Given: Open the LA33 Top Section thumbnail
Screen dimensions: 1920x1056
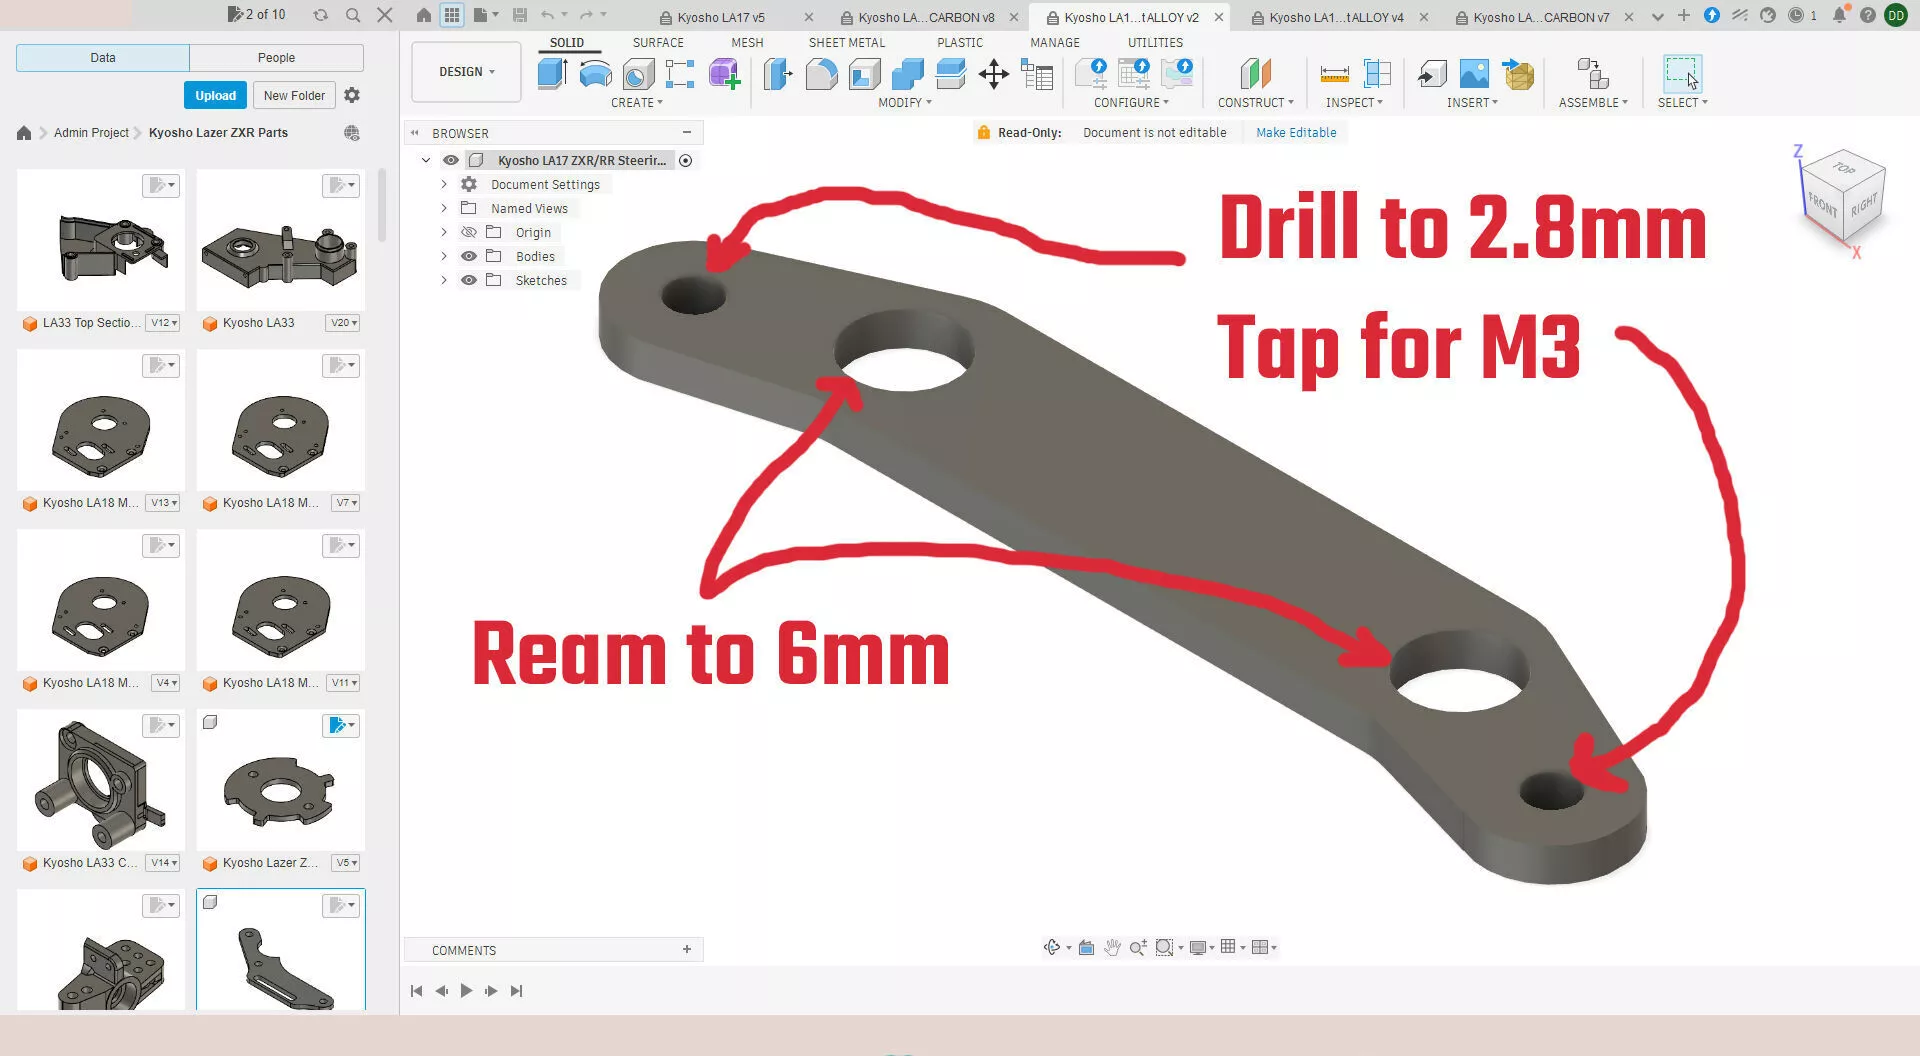Looking at the screenshot, I should tap(101, 240).
